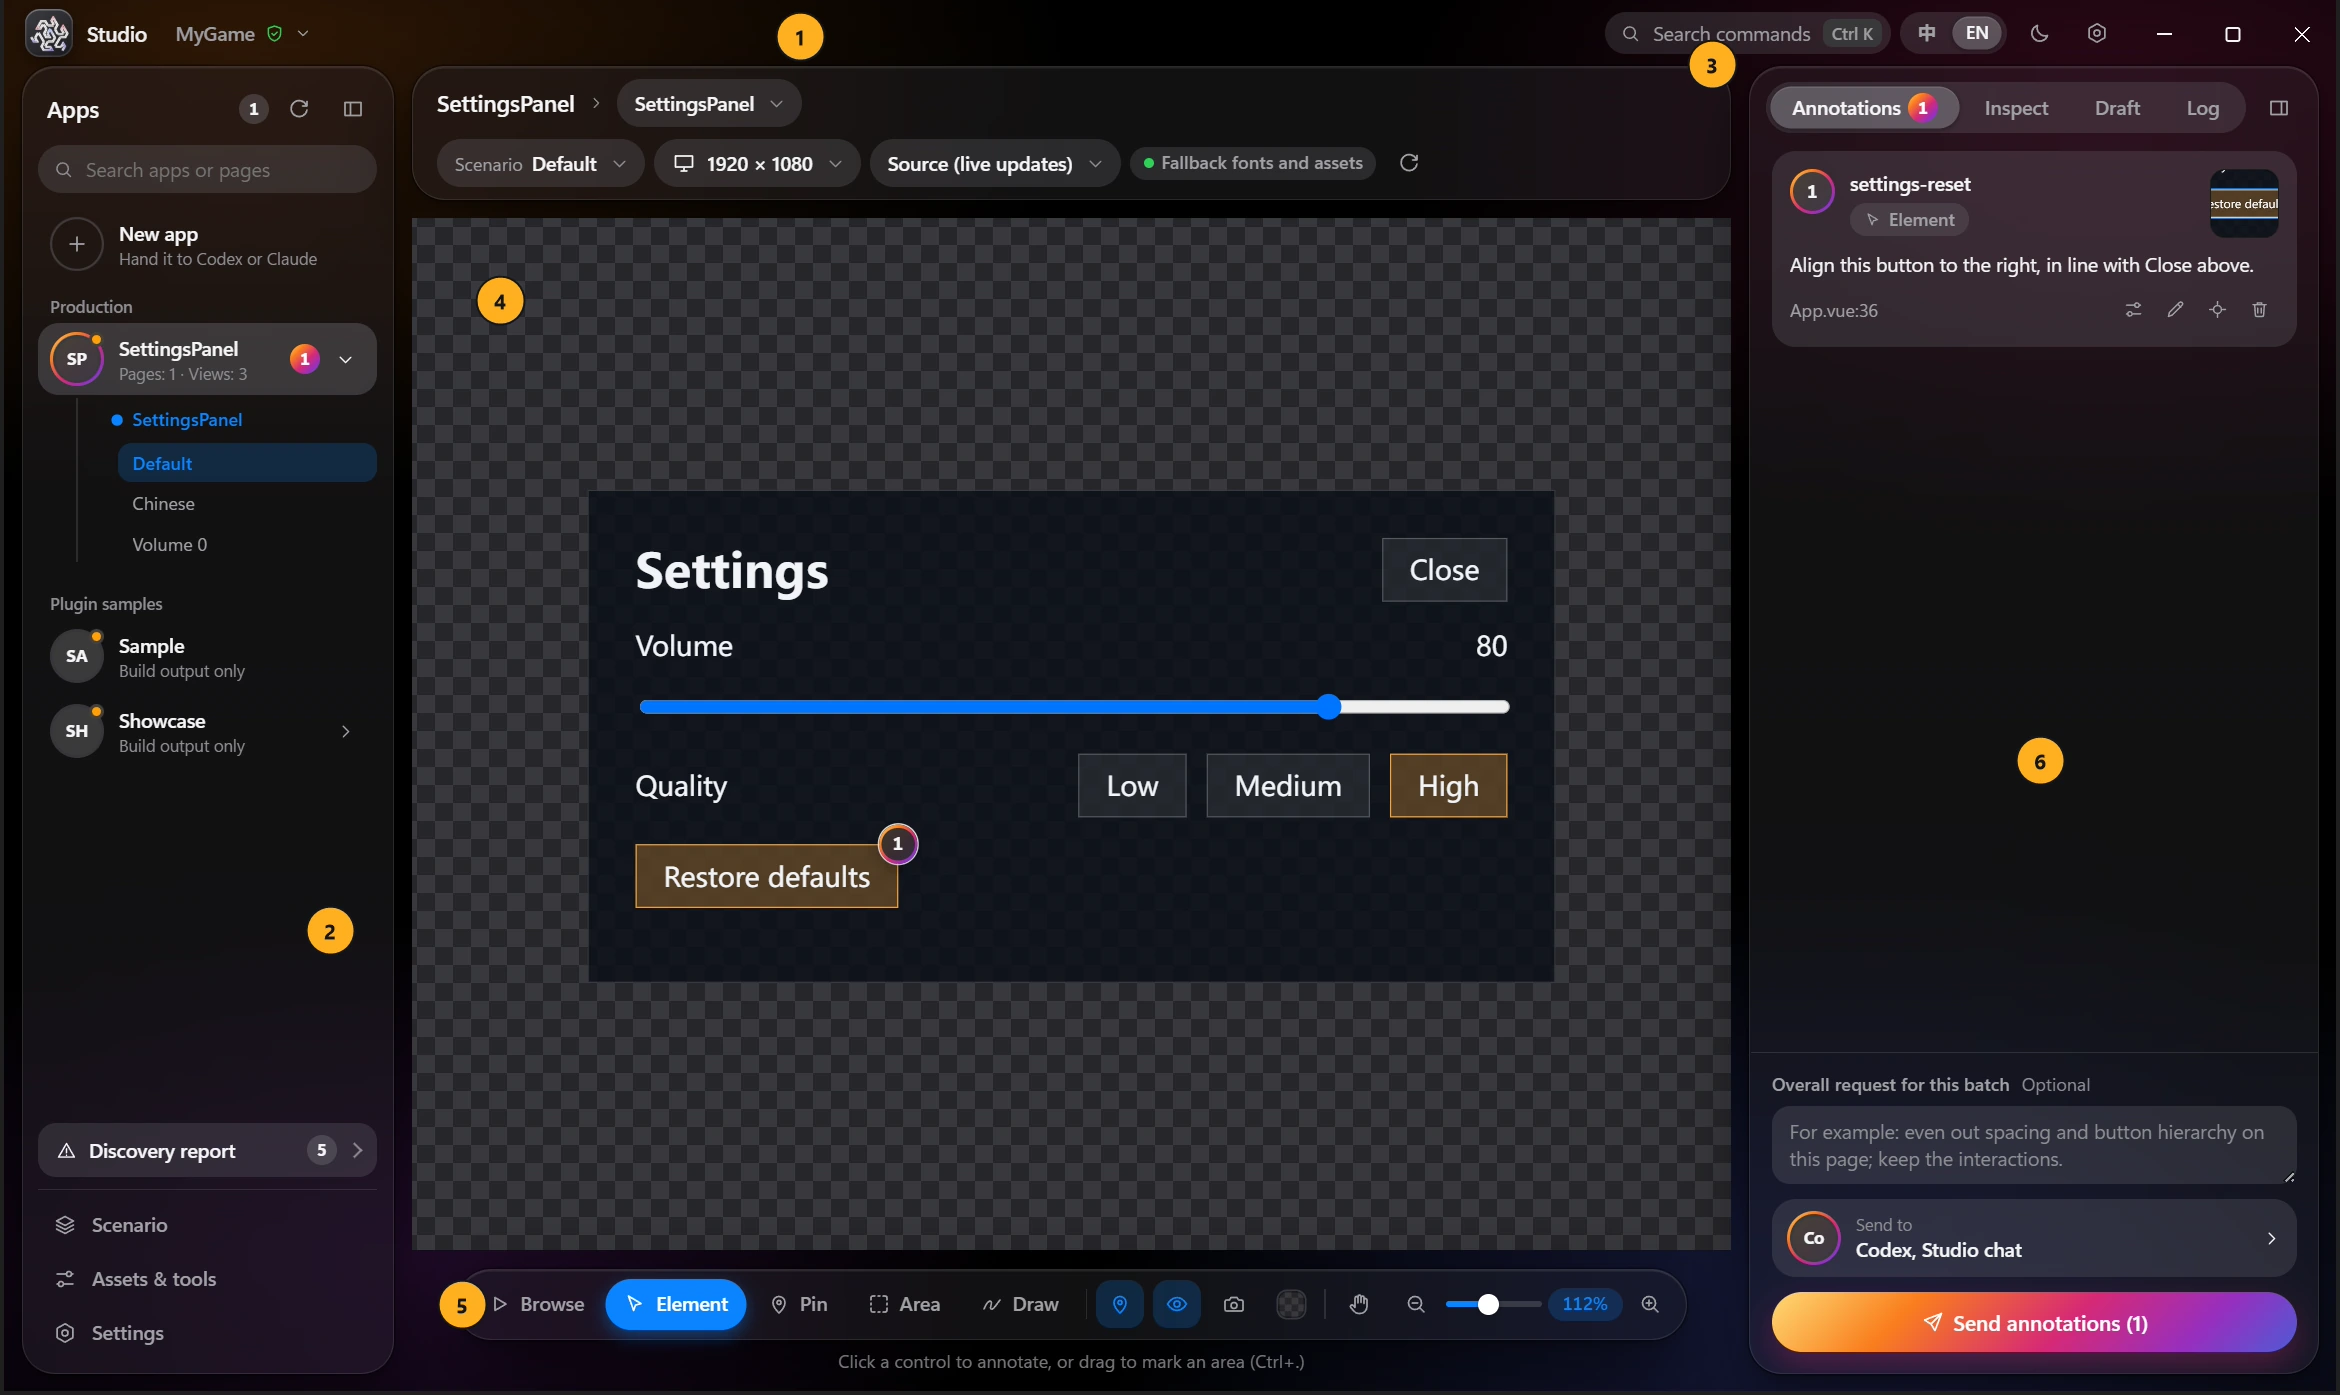This screenshot has width=2340, height=1395.
Task: Toggle annotation pin markers visibility
Action: point(1120,1304)
